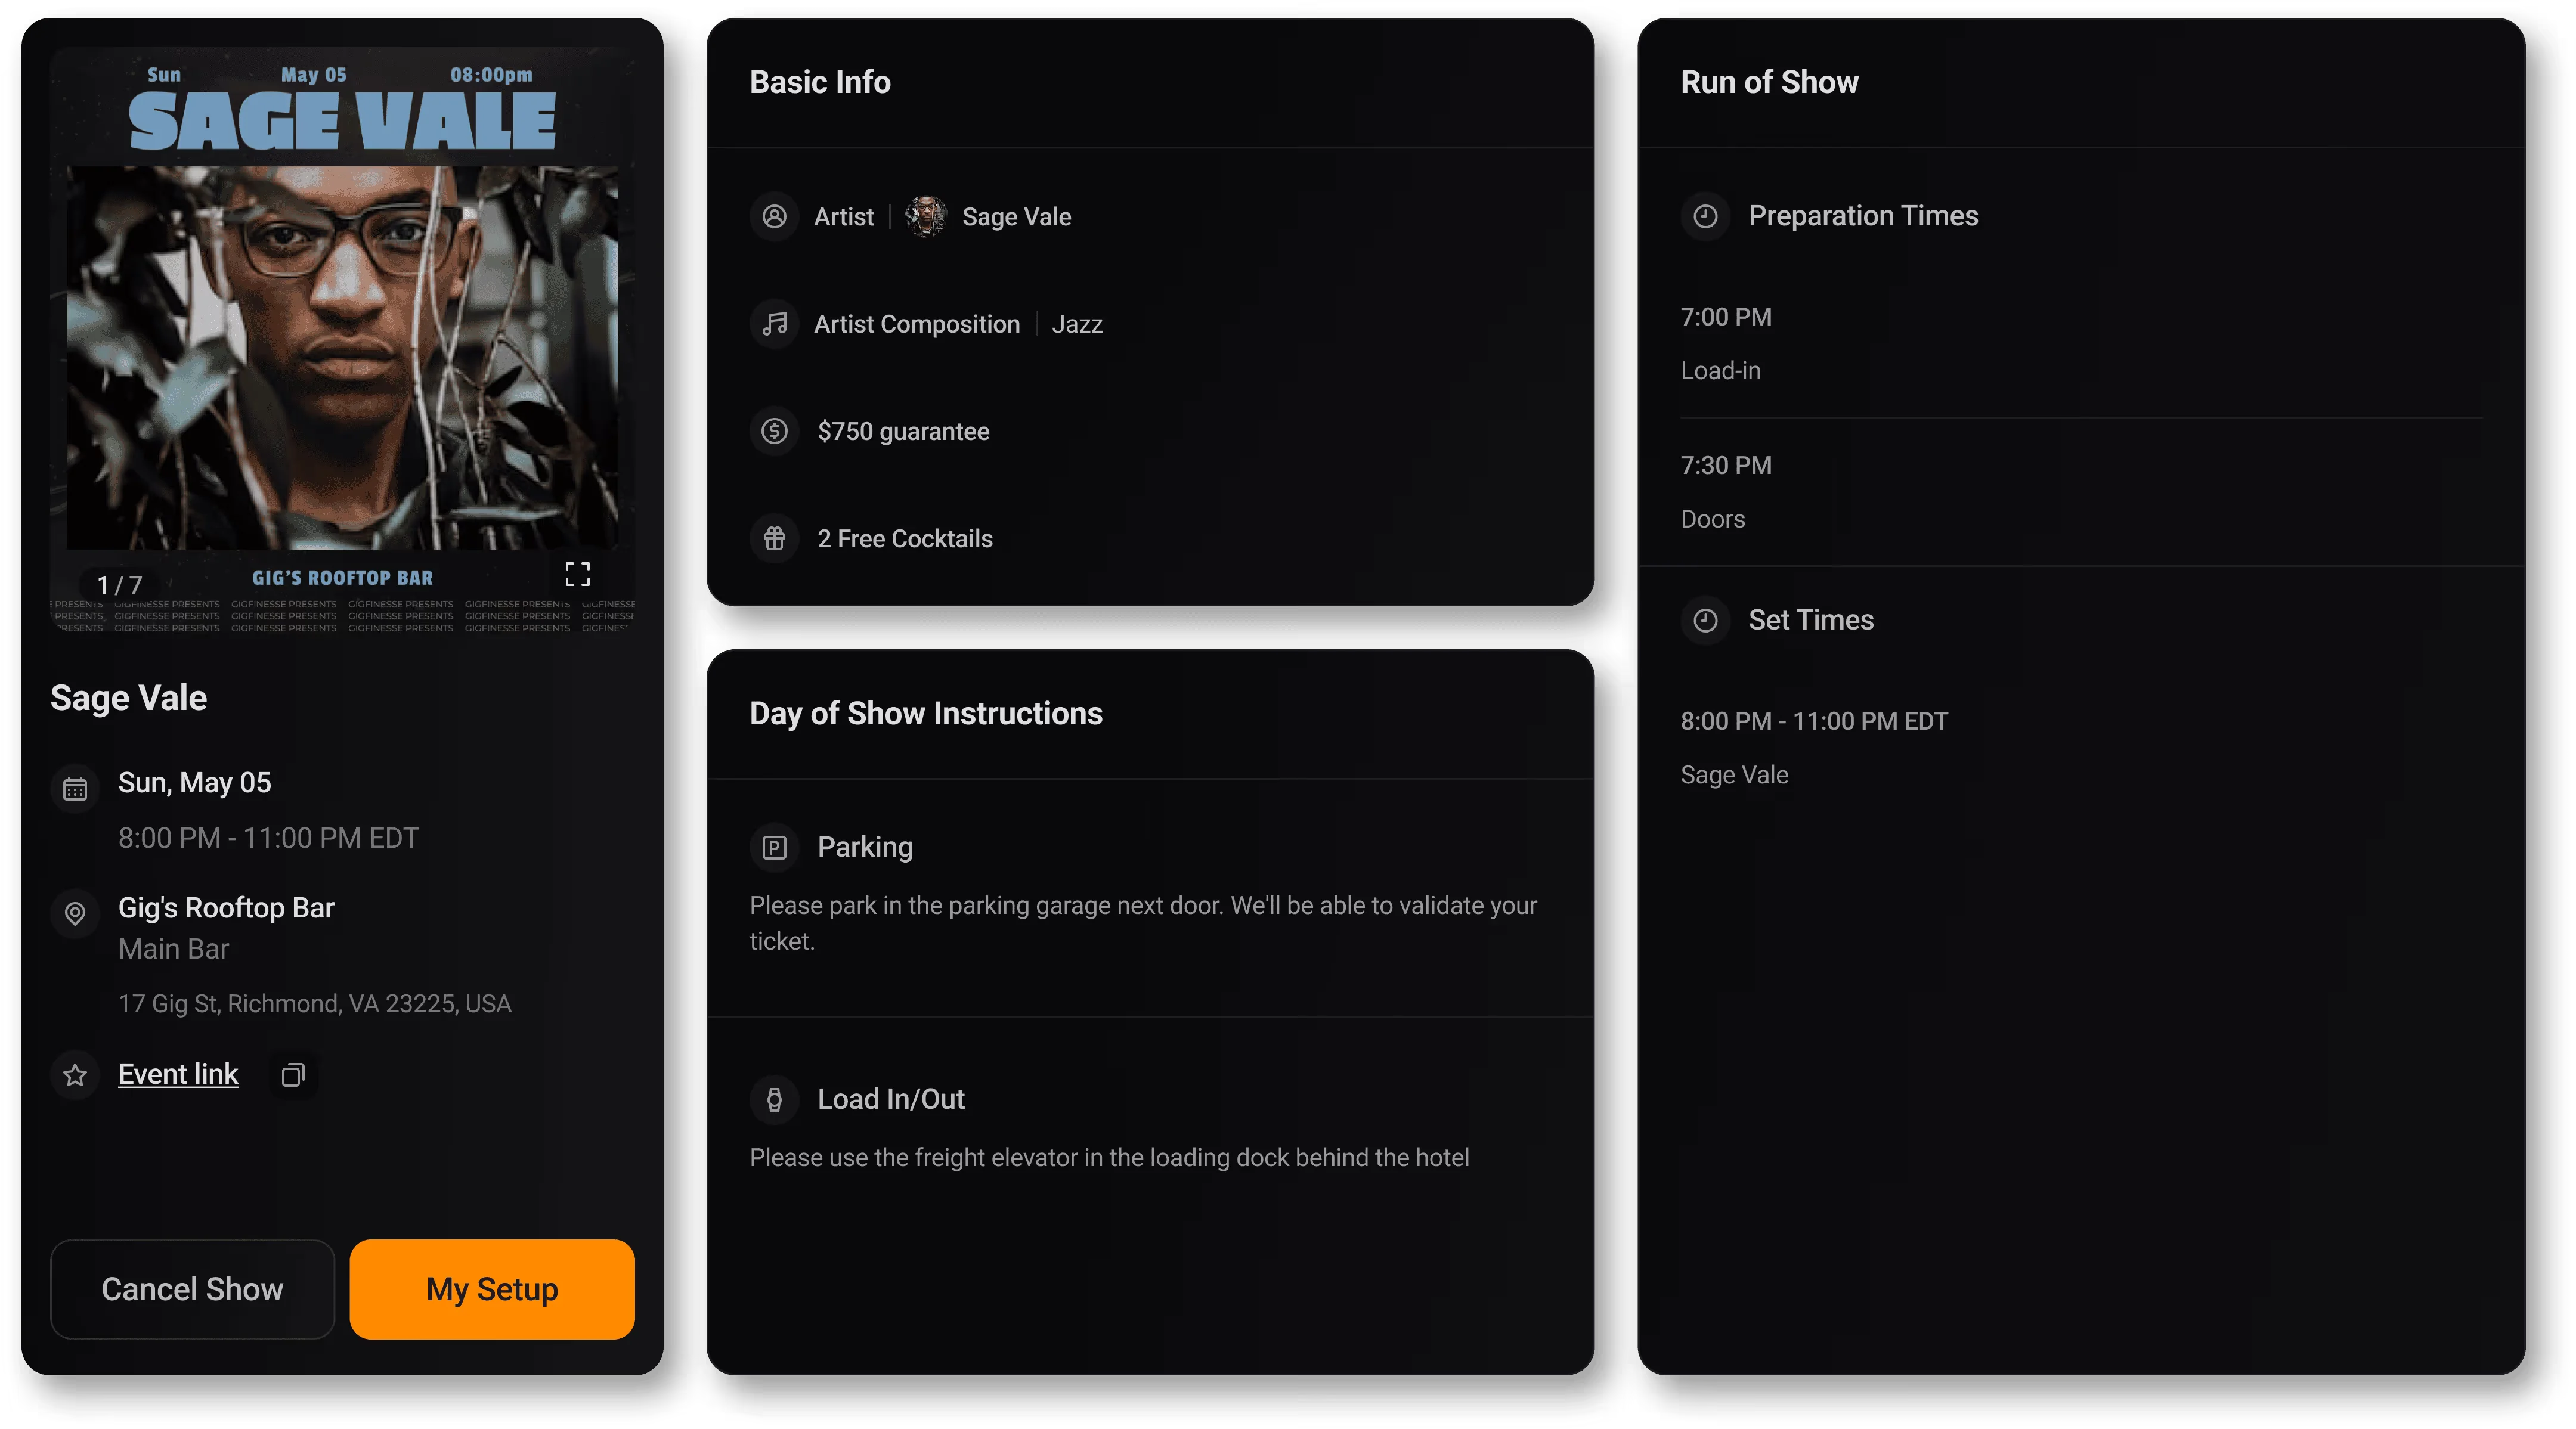Open the Sage Vale event poster image
The image size is (2576, 1429).
tap(342, 340)
